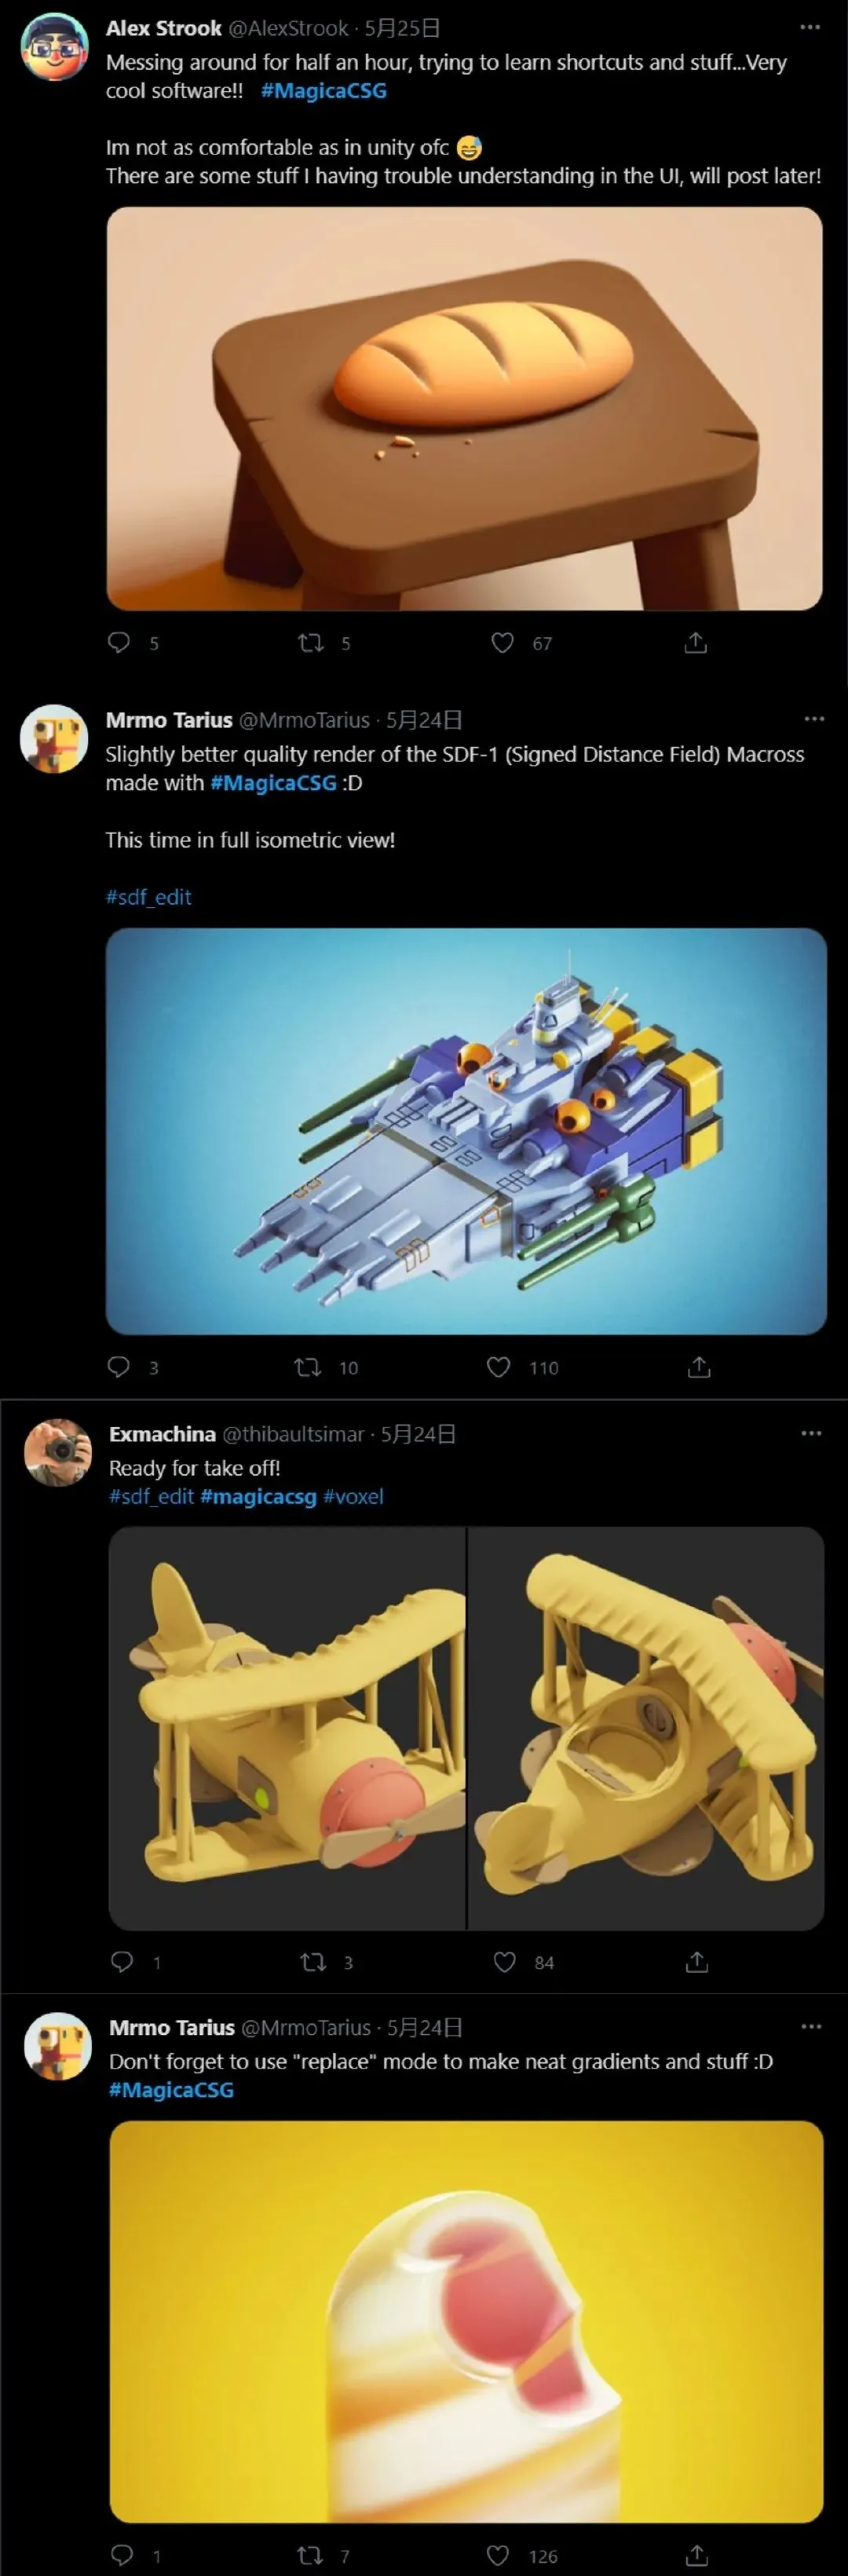Share Alex Strook's tweet via share icon
Image resolution: width=848 pixels, height=2576 pixels.
point(696,643)
